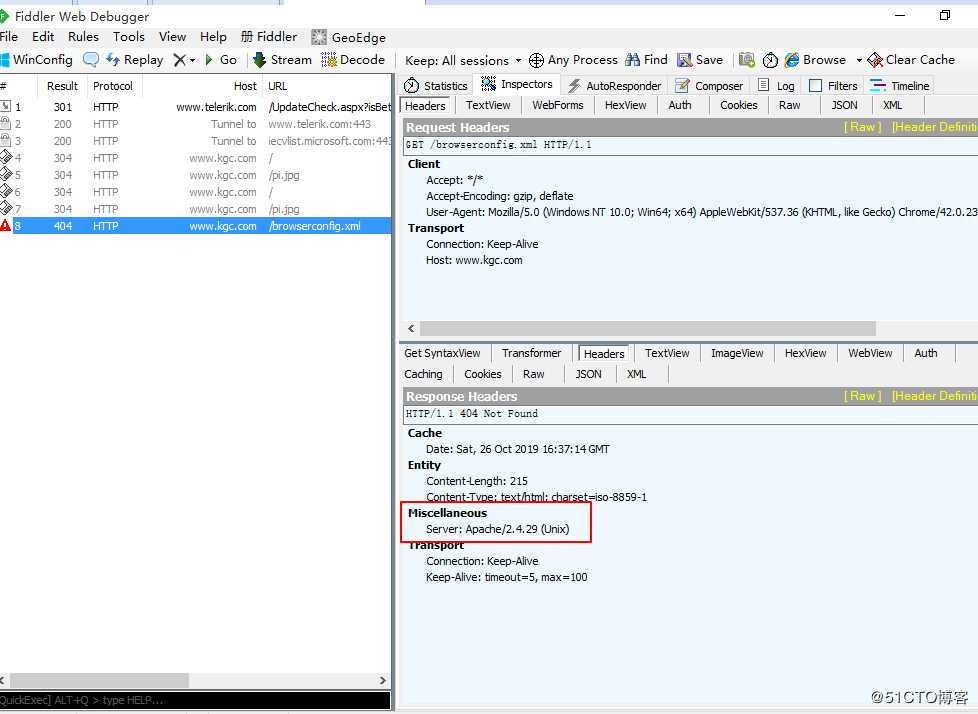Select session 1 www.telerik.com row
The height and width of the screenshot is (714, 978).
[196, 107]
